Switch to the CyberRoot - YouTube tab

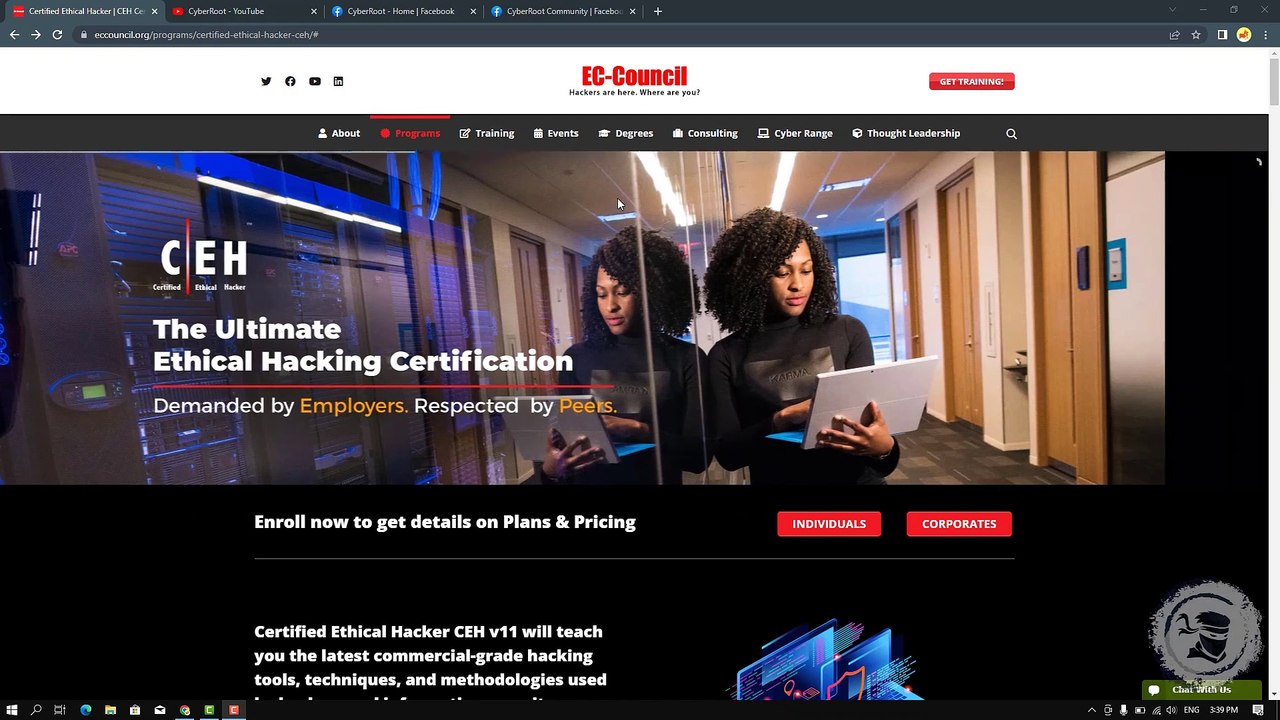point(244,11)
